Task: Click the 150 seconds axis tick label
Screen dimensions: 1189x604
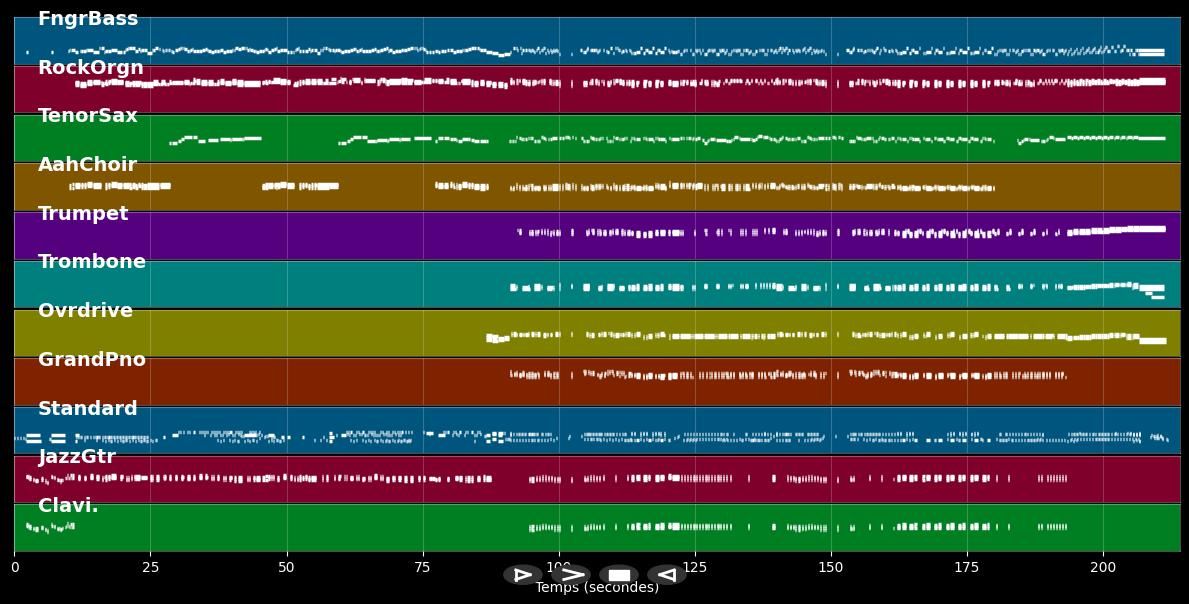Action: point(831,567)
